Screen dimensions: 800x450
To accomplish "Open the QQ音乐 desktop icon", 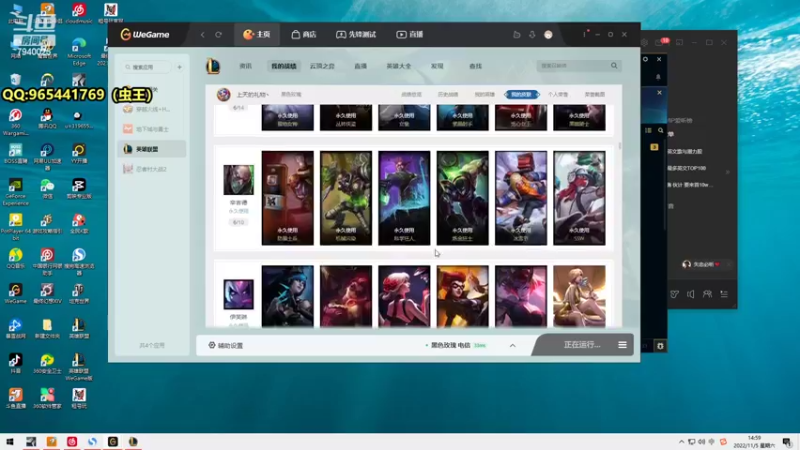I will pyautogui.click(x=15, y=258).
